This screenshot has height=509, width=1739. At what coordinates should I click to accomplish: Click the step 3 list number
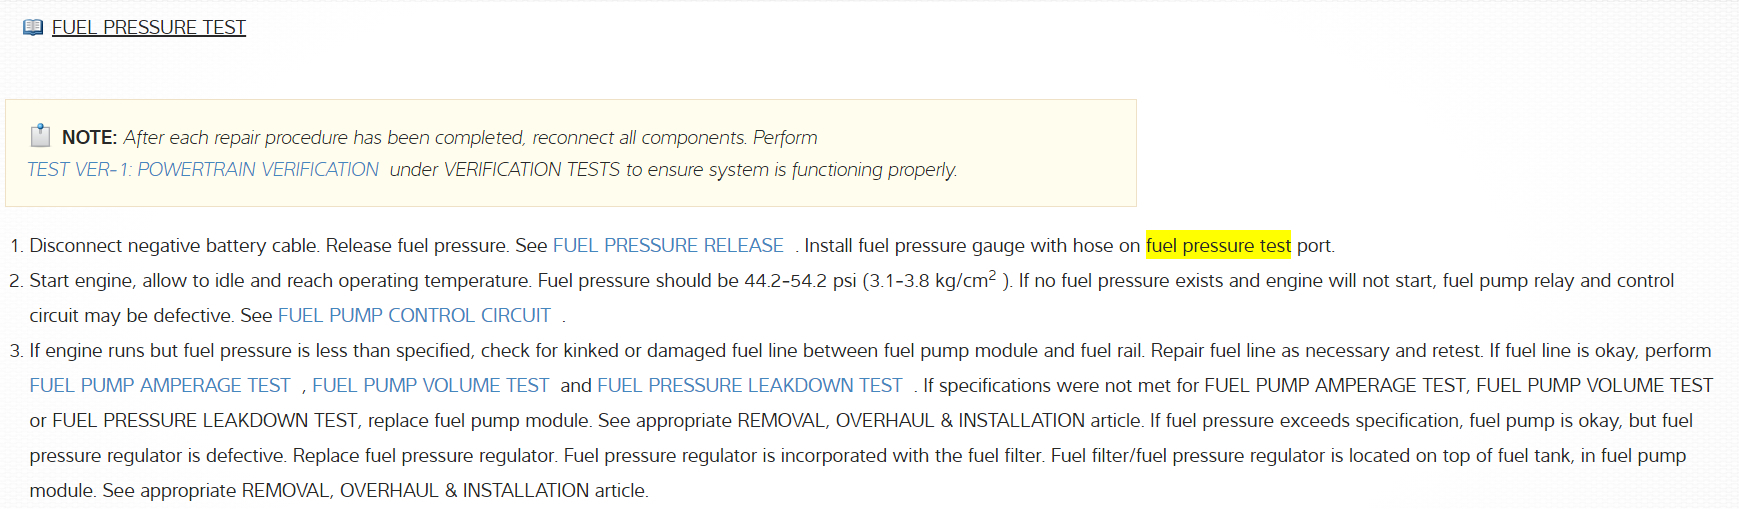pyautogui.click(x=15, y=351)
